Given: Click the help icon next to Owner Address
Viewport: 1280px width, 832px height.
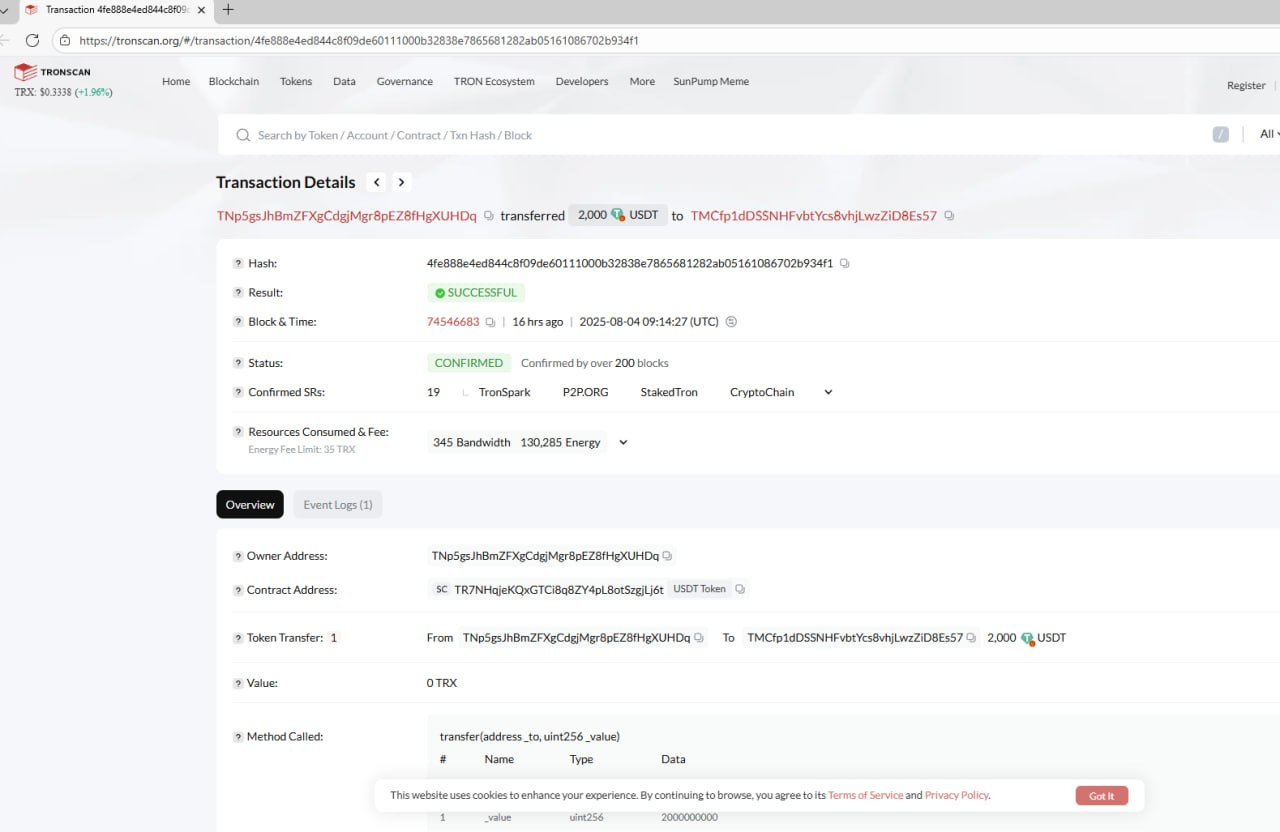Looking at the screenshot, I should pos(238,556).
